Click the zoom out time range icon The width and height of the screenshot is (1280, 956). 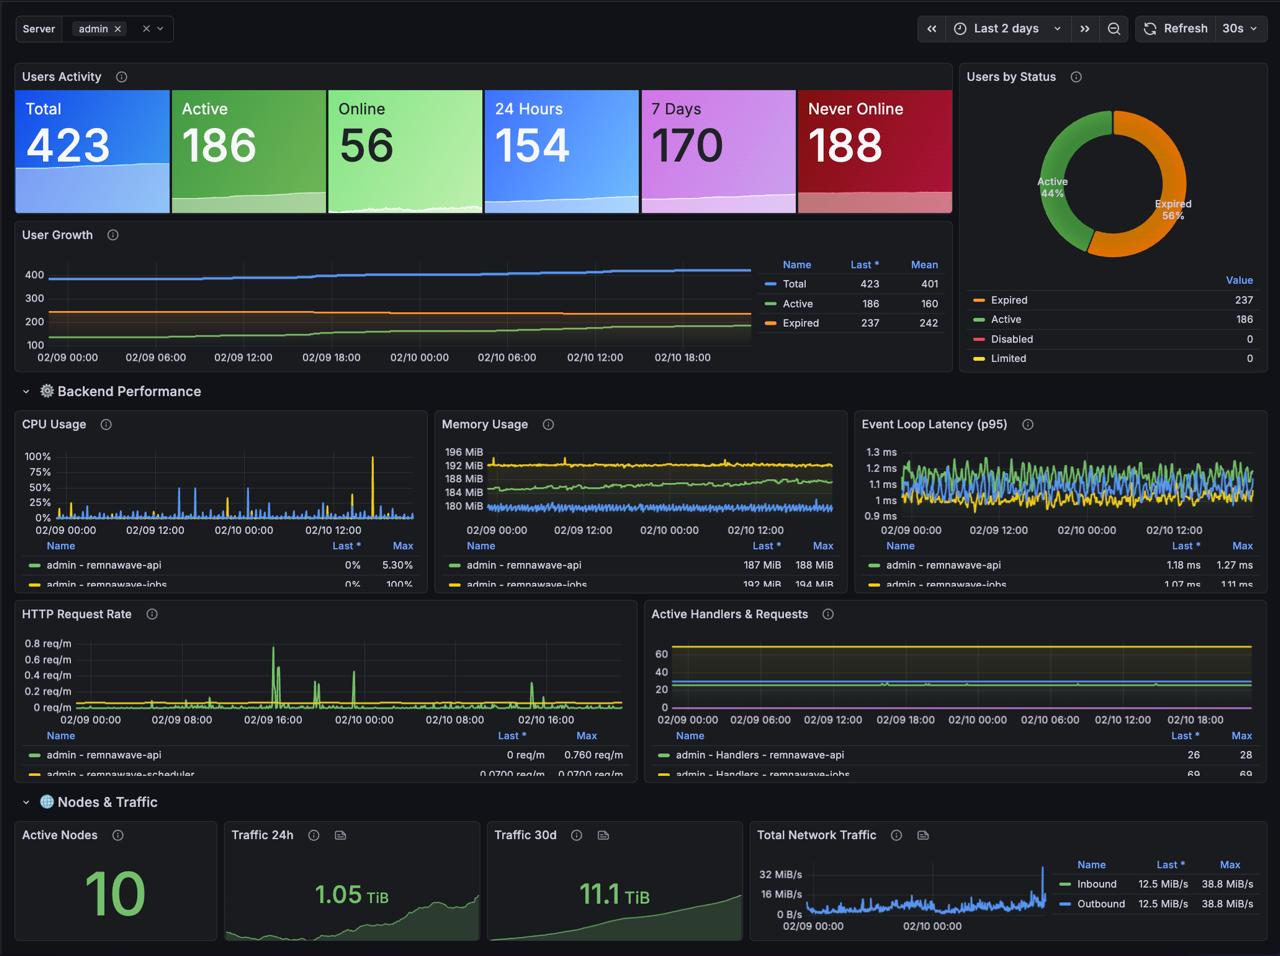1114,29
